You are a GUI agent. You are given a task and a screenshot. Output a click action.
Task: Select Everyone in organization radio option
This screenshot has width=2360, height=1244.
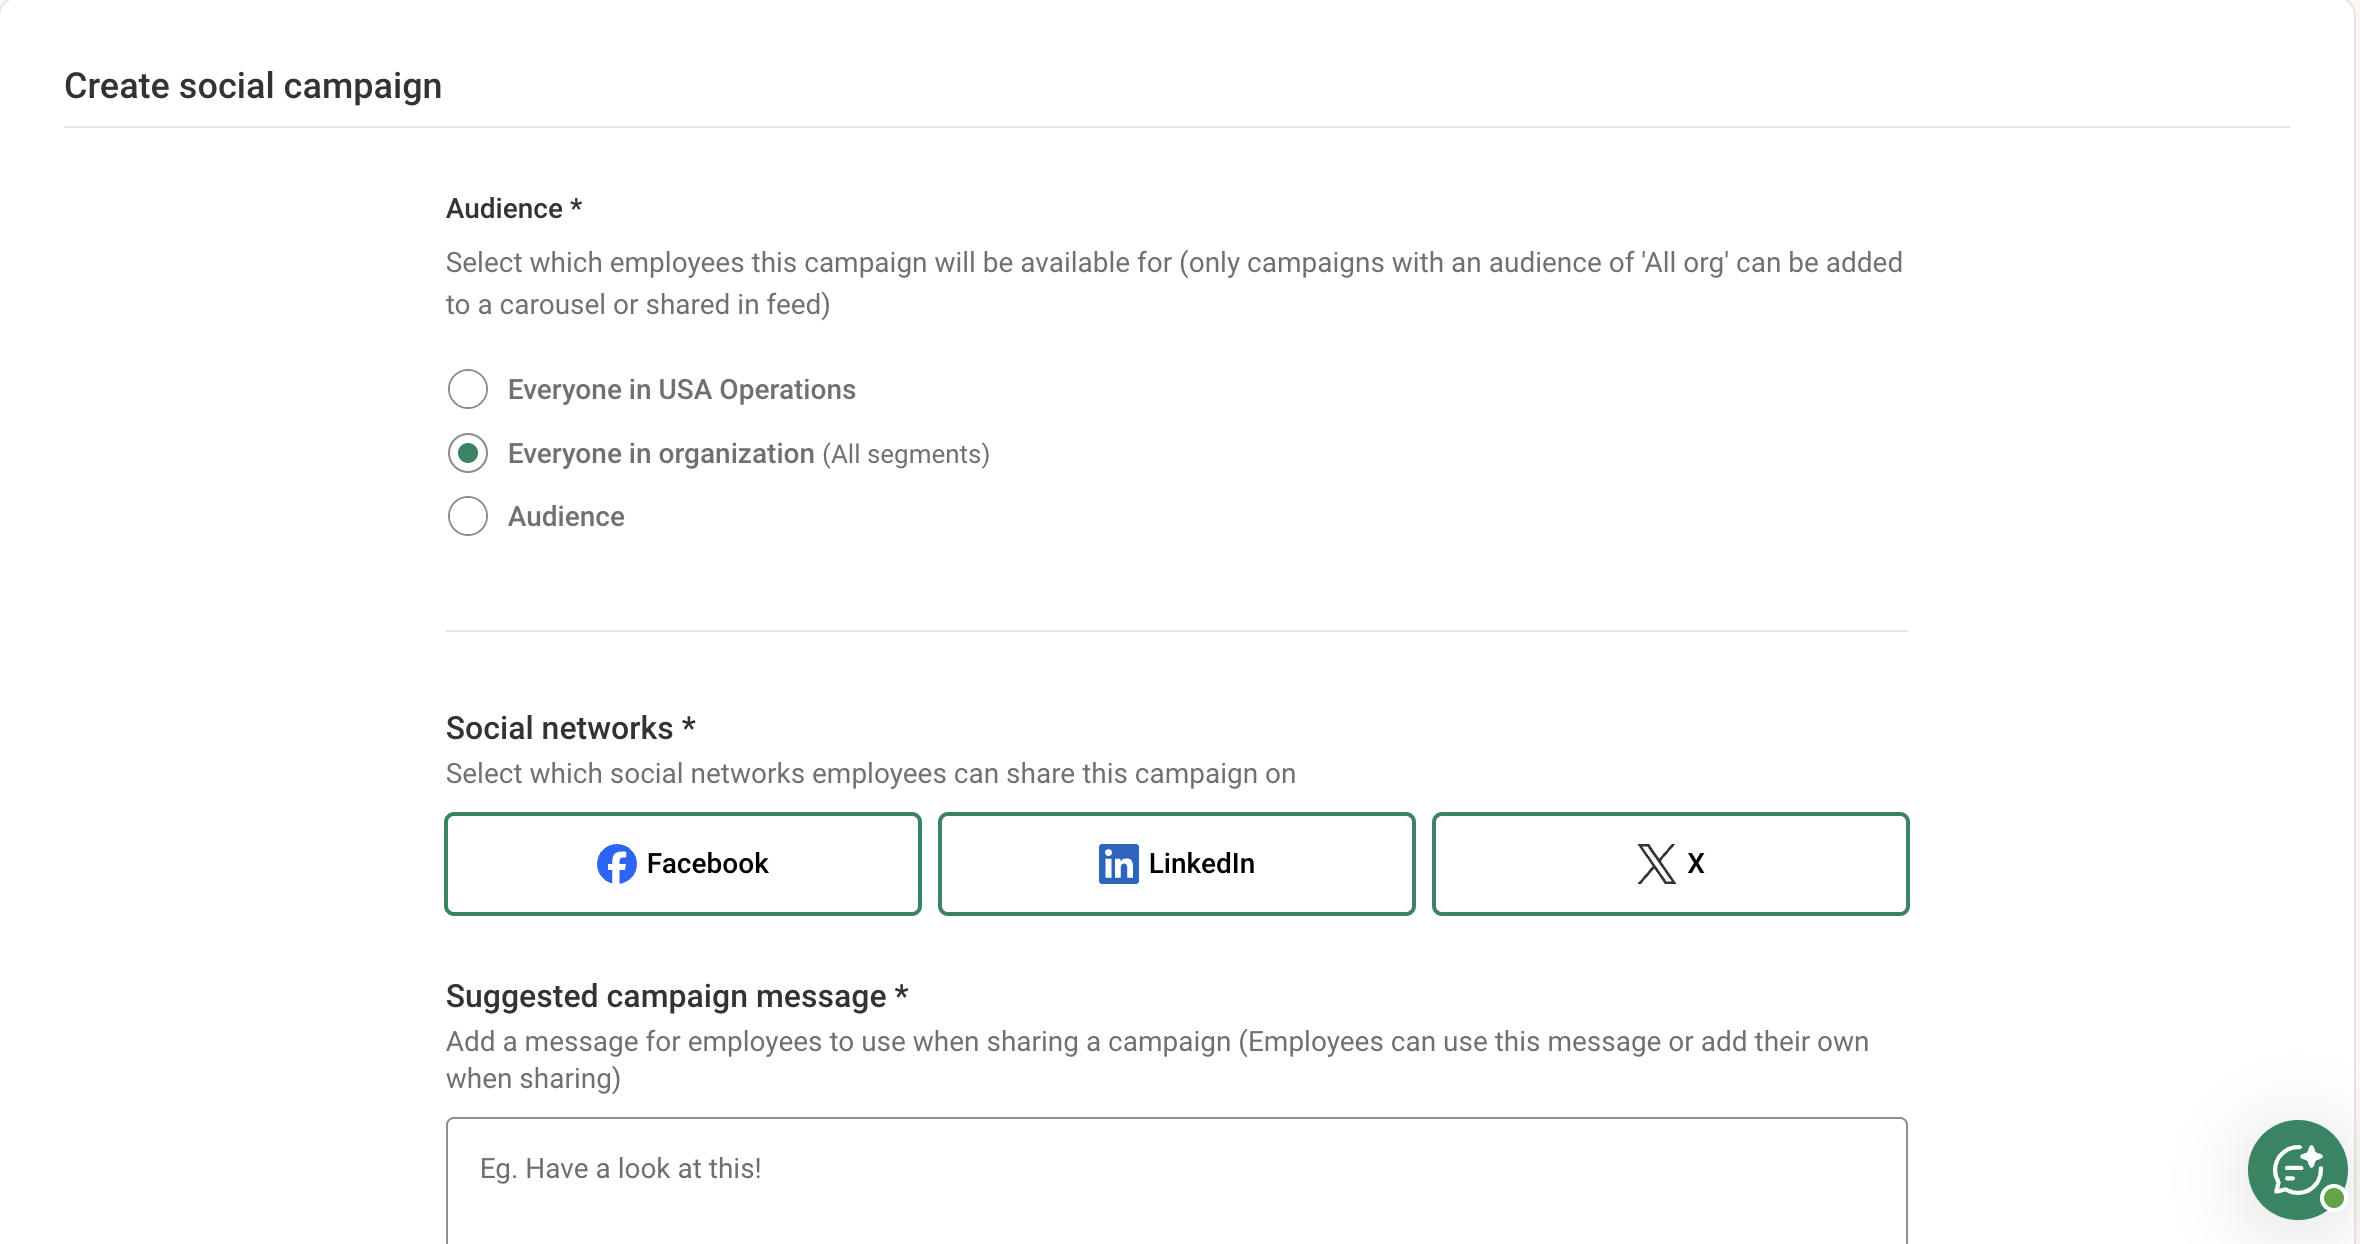(468, 453)
